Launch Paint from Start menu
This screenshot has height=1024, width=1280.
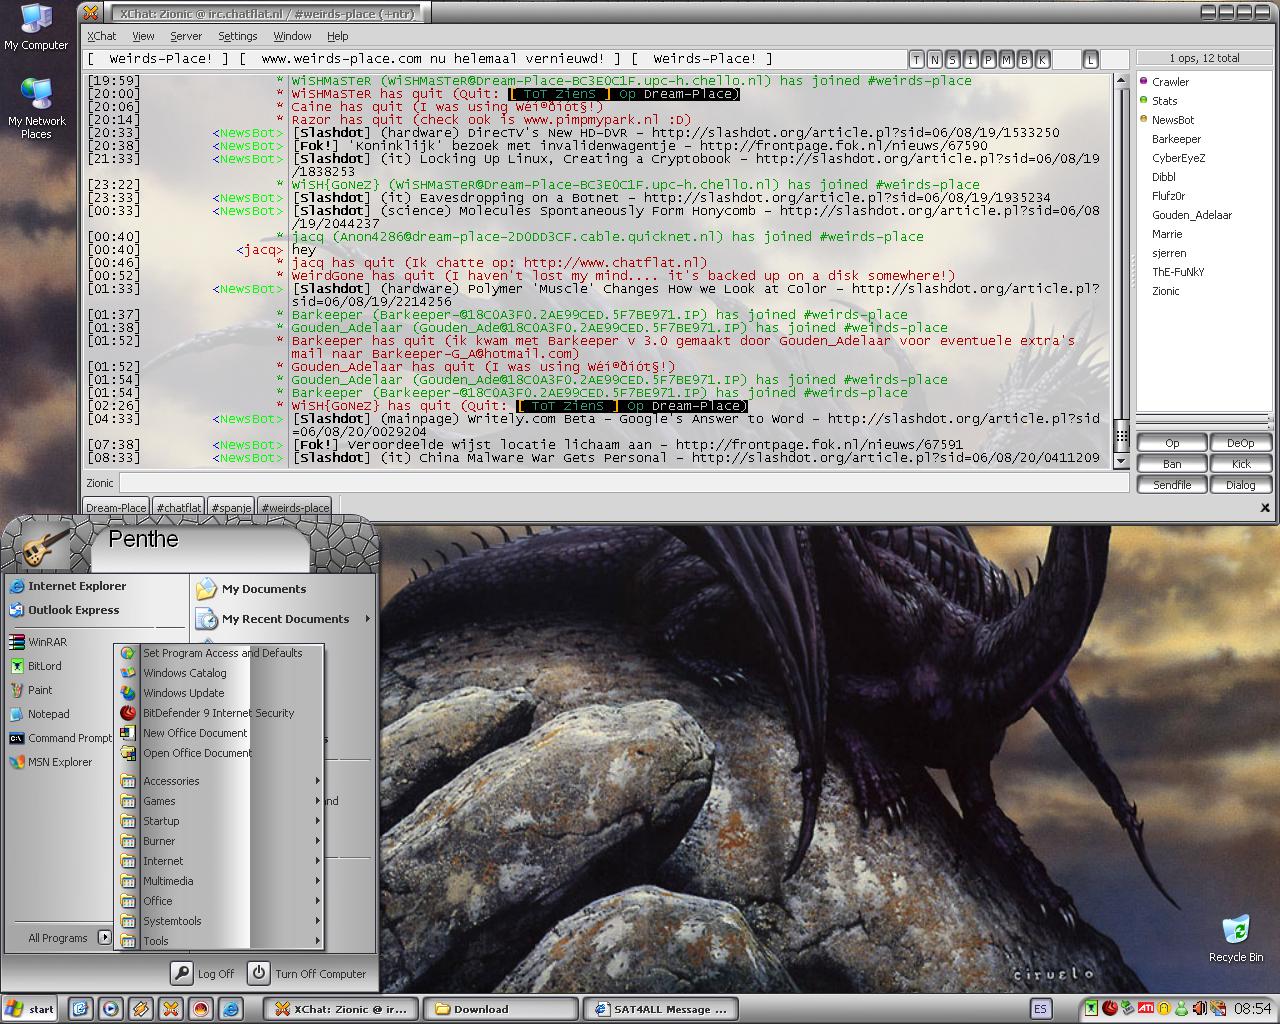(x=31, y=690)
